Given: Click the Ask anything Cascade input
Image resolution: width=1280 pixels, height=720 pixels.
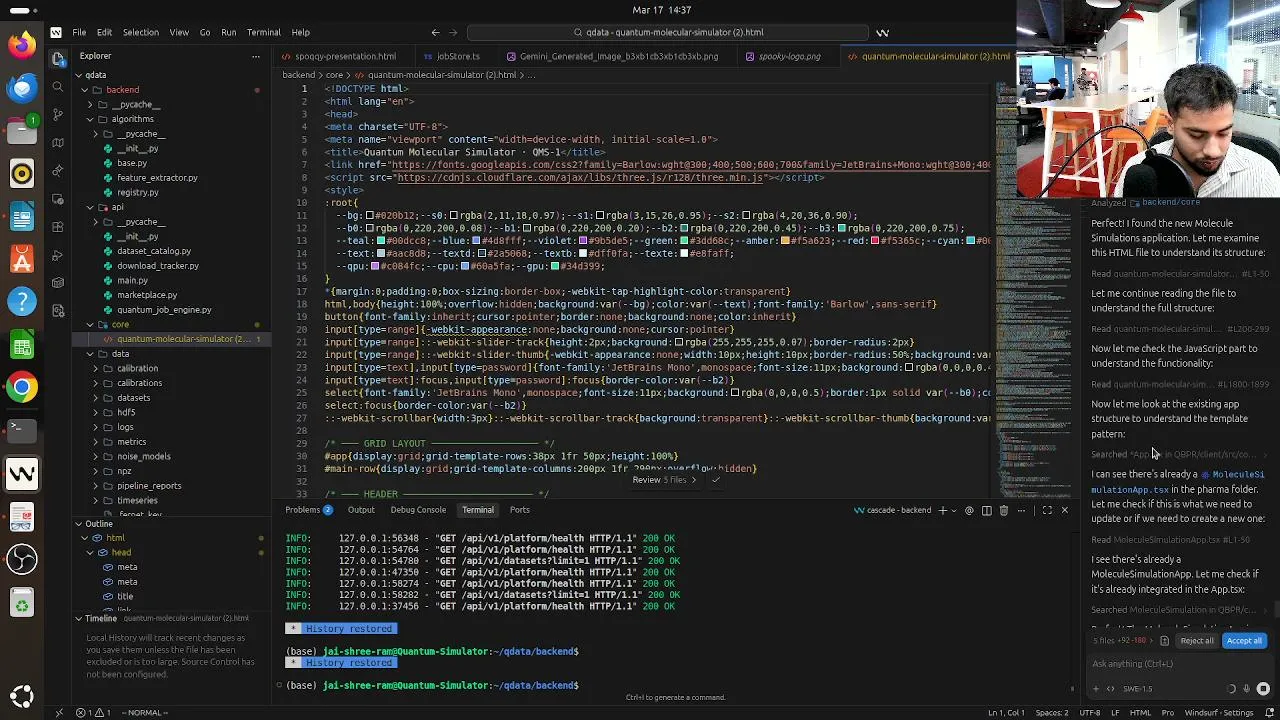Looking at the screenshot, I should coord(1180,664).
